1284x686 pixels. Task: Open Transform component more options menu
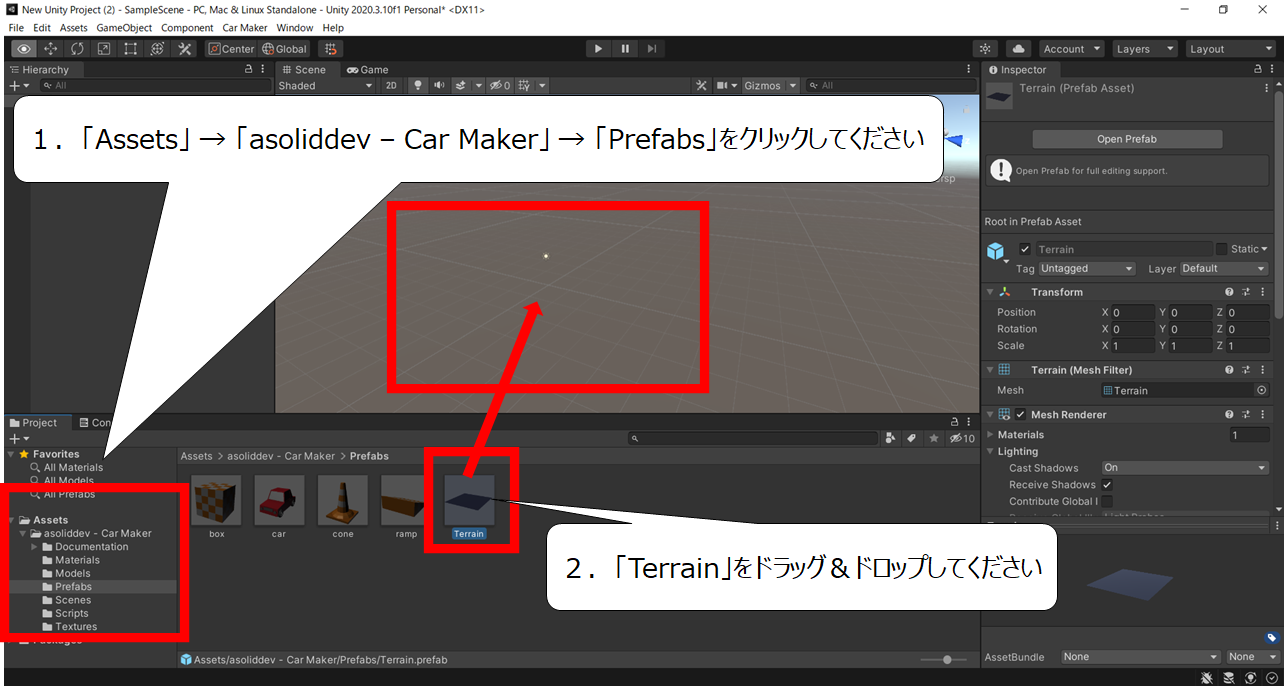[1262, 292]
